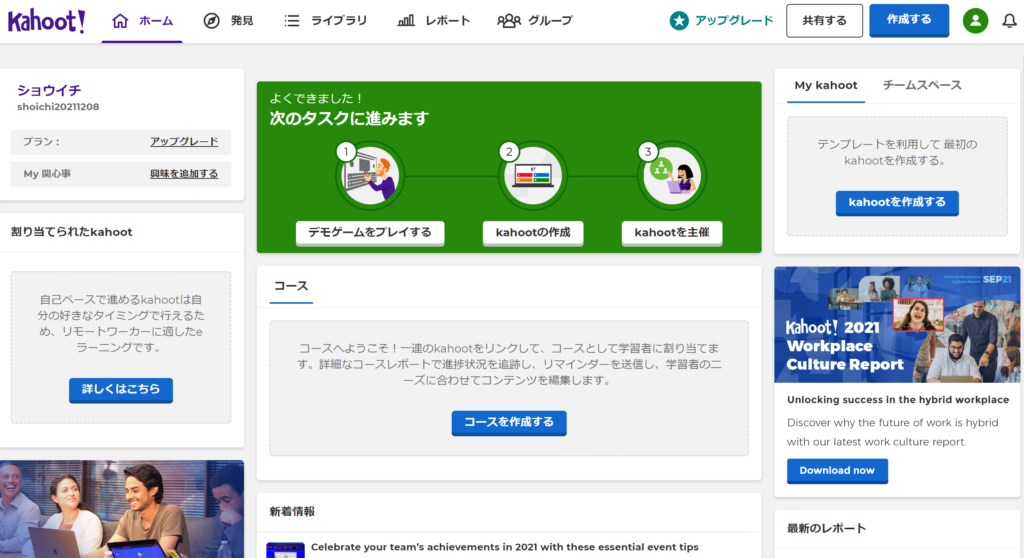This screenshot has width=1024, height=558.
Task: Click the 興味を追加する link
Action: point(184,174)
